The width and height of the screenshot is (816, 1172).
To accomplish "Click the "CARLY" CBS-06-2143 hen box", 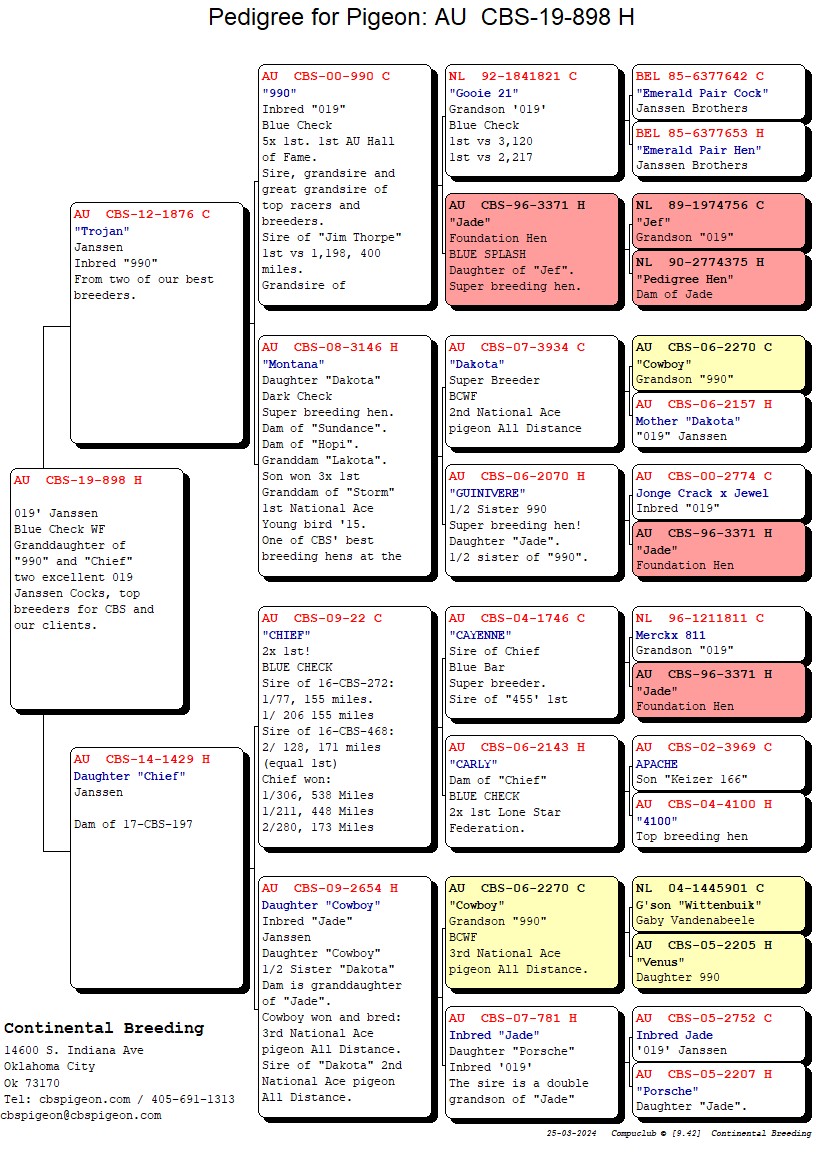I will point(532,791).
